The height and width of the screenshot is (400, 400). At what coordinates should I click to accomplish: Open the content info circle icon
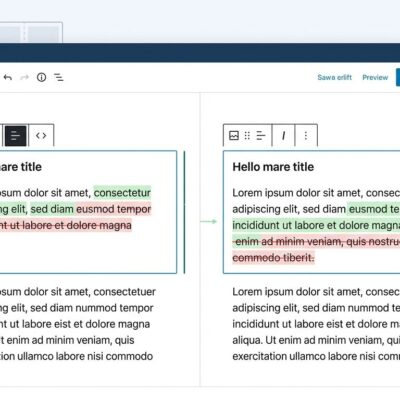pos(41,78)
